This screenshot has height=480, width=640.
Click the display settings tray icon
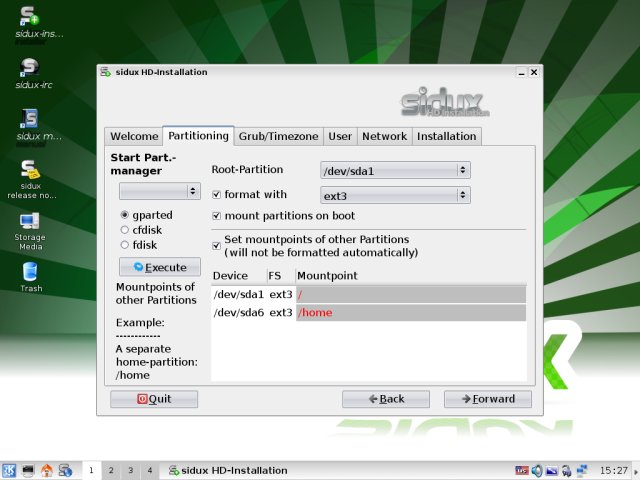coord(552,471)
